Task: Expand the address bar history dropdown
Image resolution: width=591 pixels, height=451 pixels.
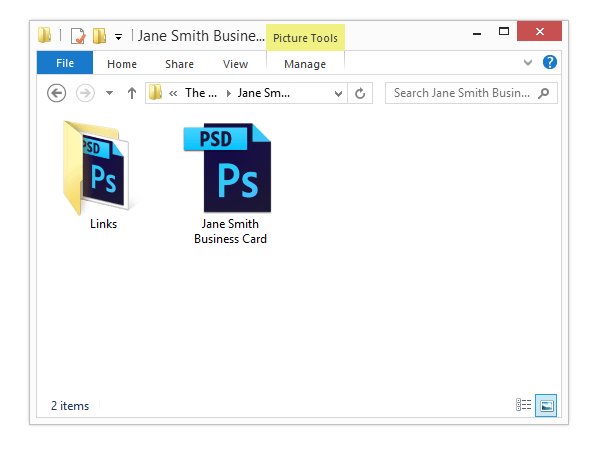Action: (x=338, y=93)
